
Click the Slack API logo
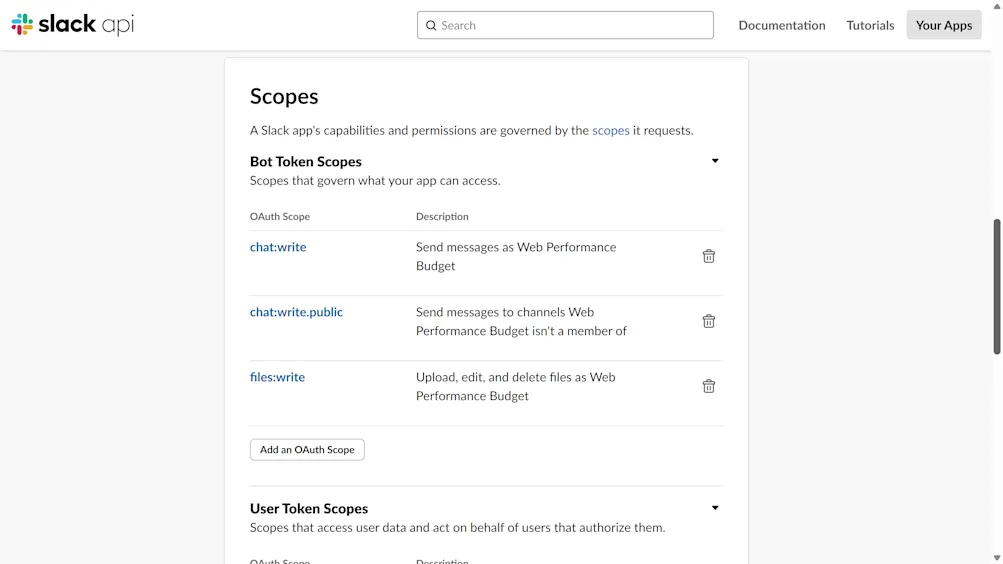(x=73, y=24)
